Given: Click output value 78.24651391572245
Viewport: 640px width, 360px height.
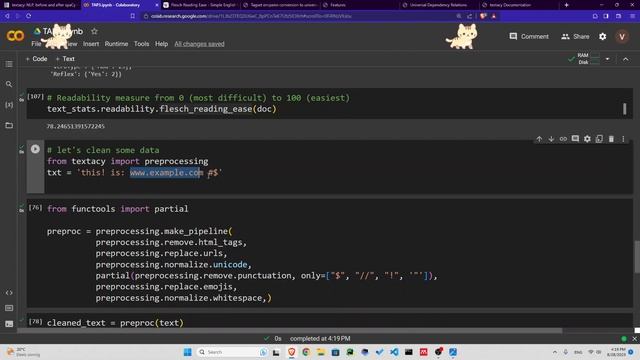Looking at the screenshot, I should click(x=76, y=126).
